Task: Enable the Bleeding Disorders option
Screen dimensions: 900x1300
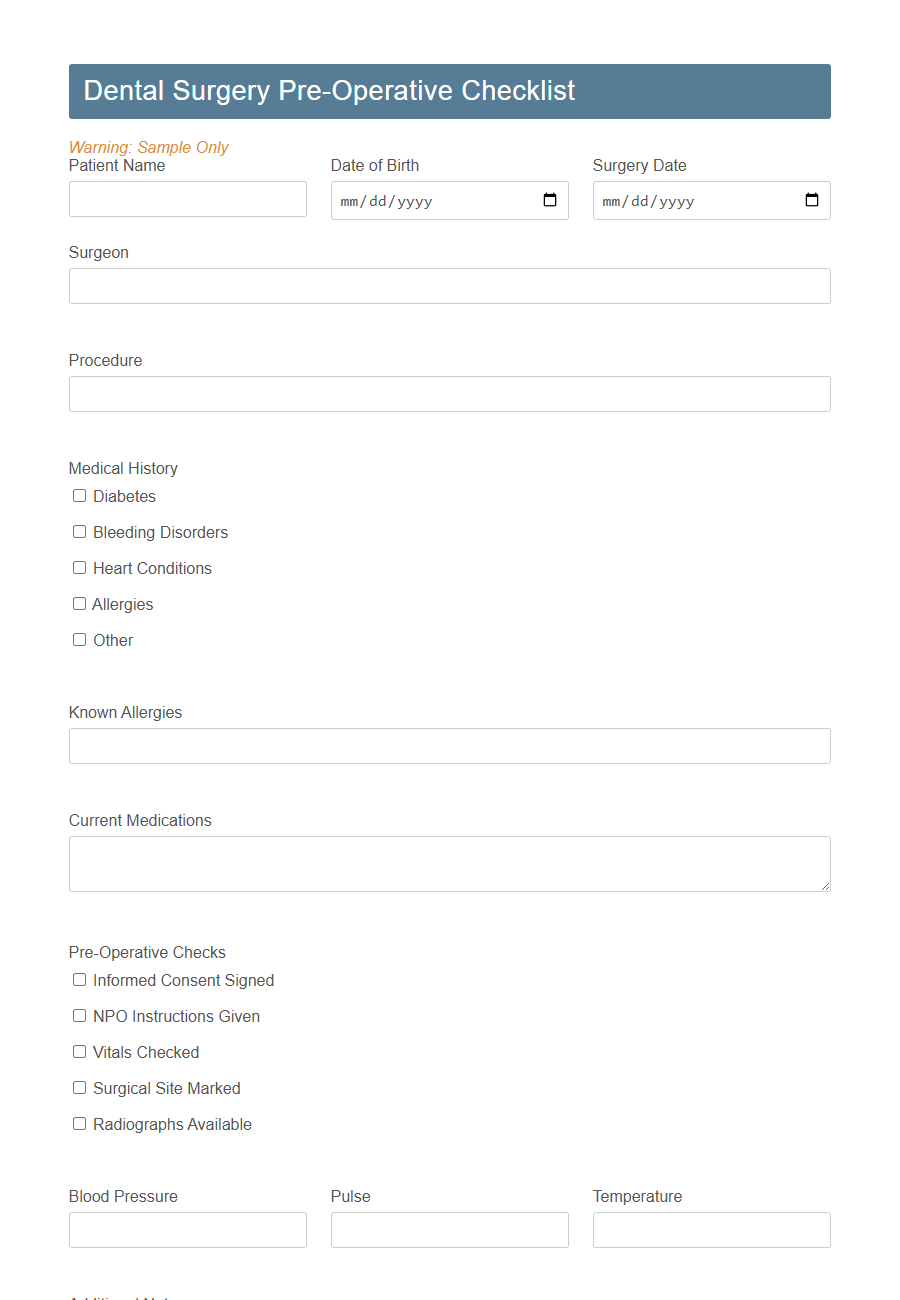Action: (x=79, y=531)
